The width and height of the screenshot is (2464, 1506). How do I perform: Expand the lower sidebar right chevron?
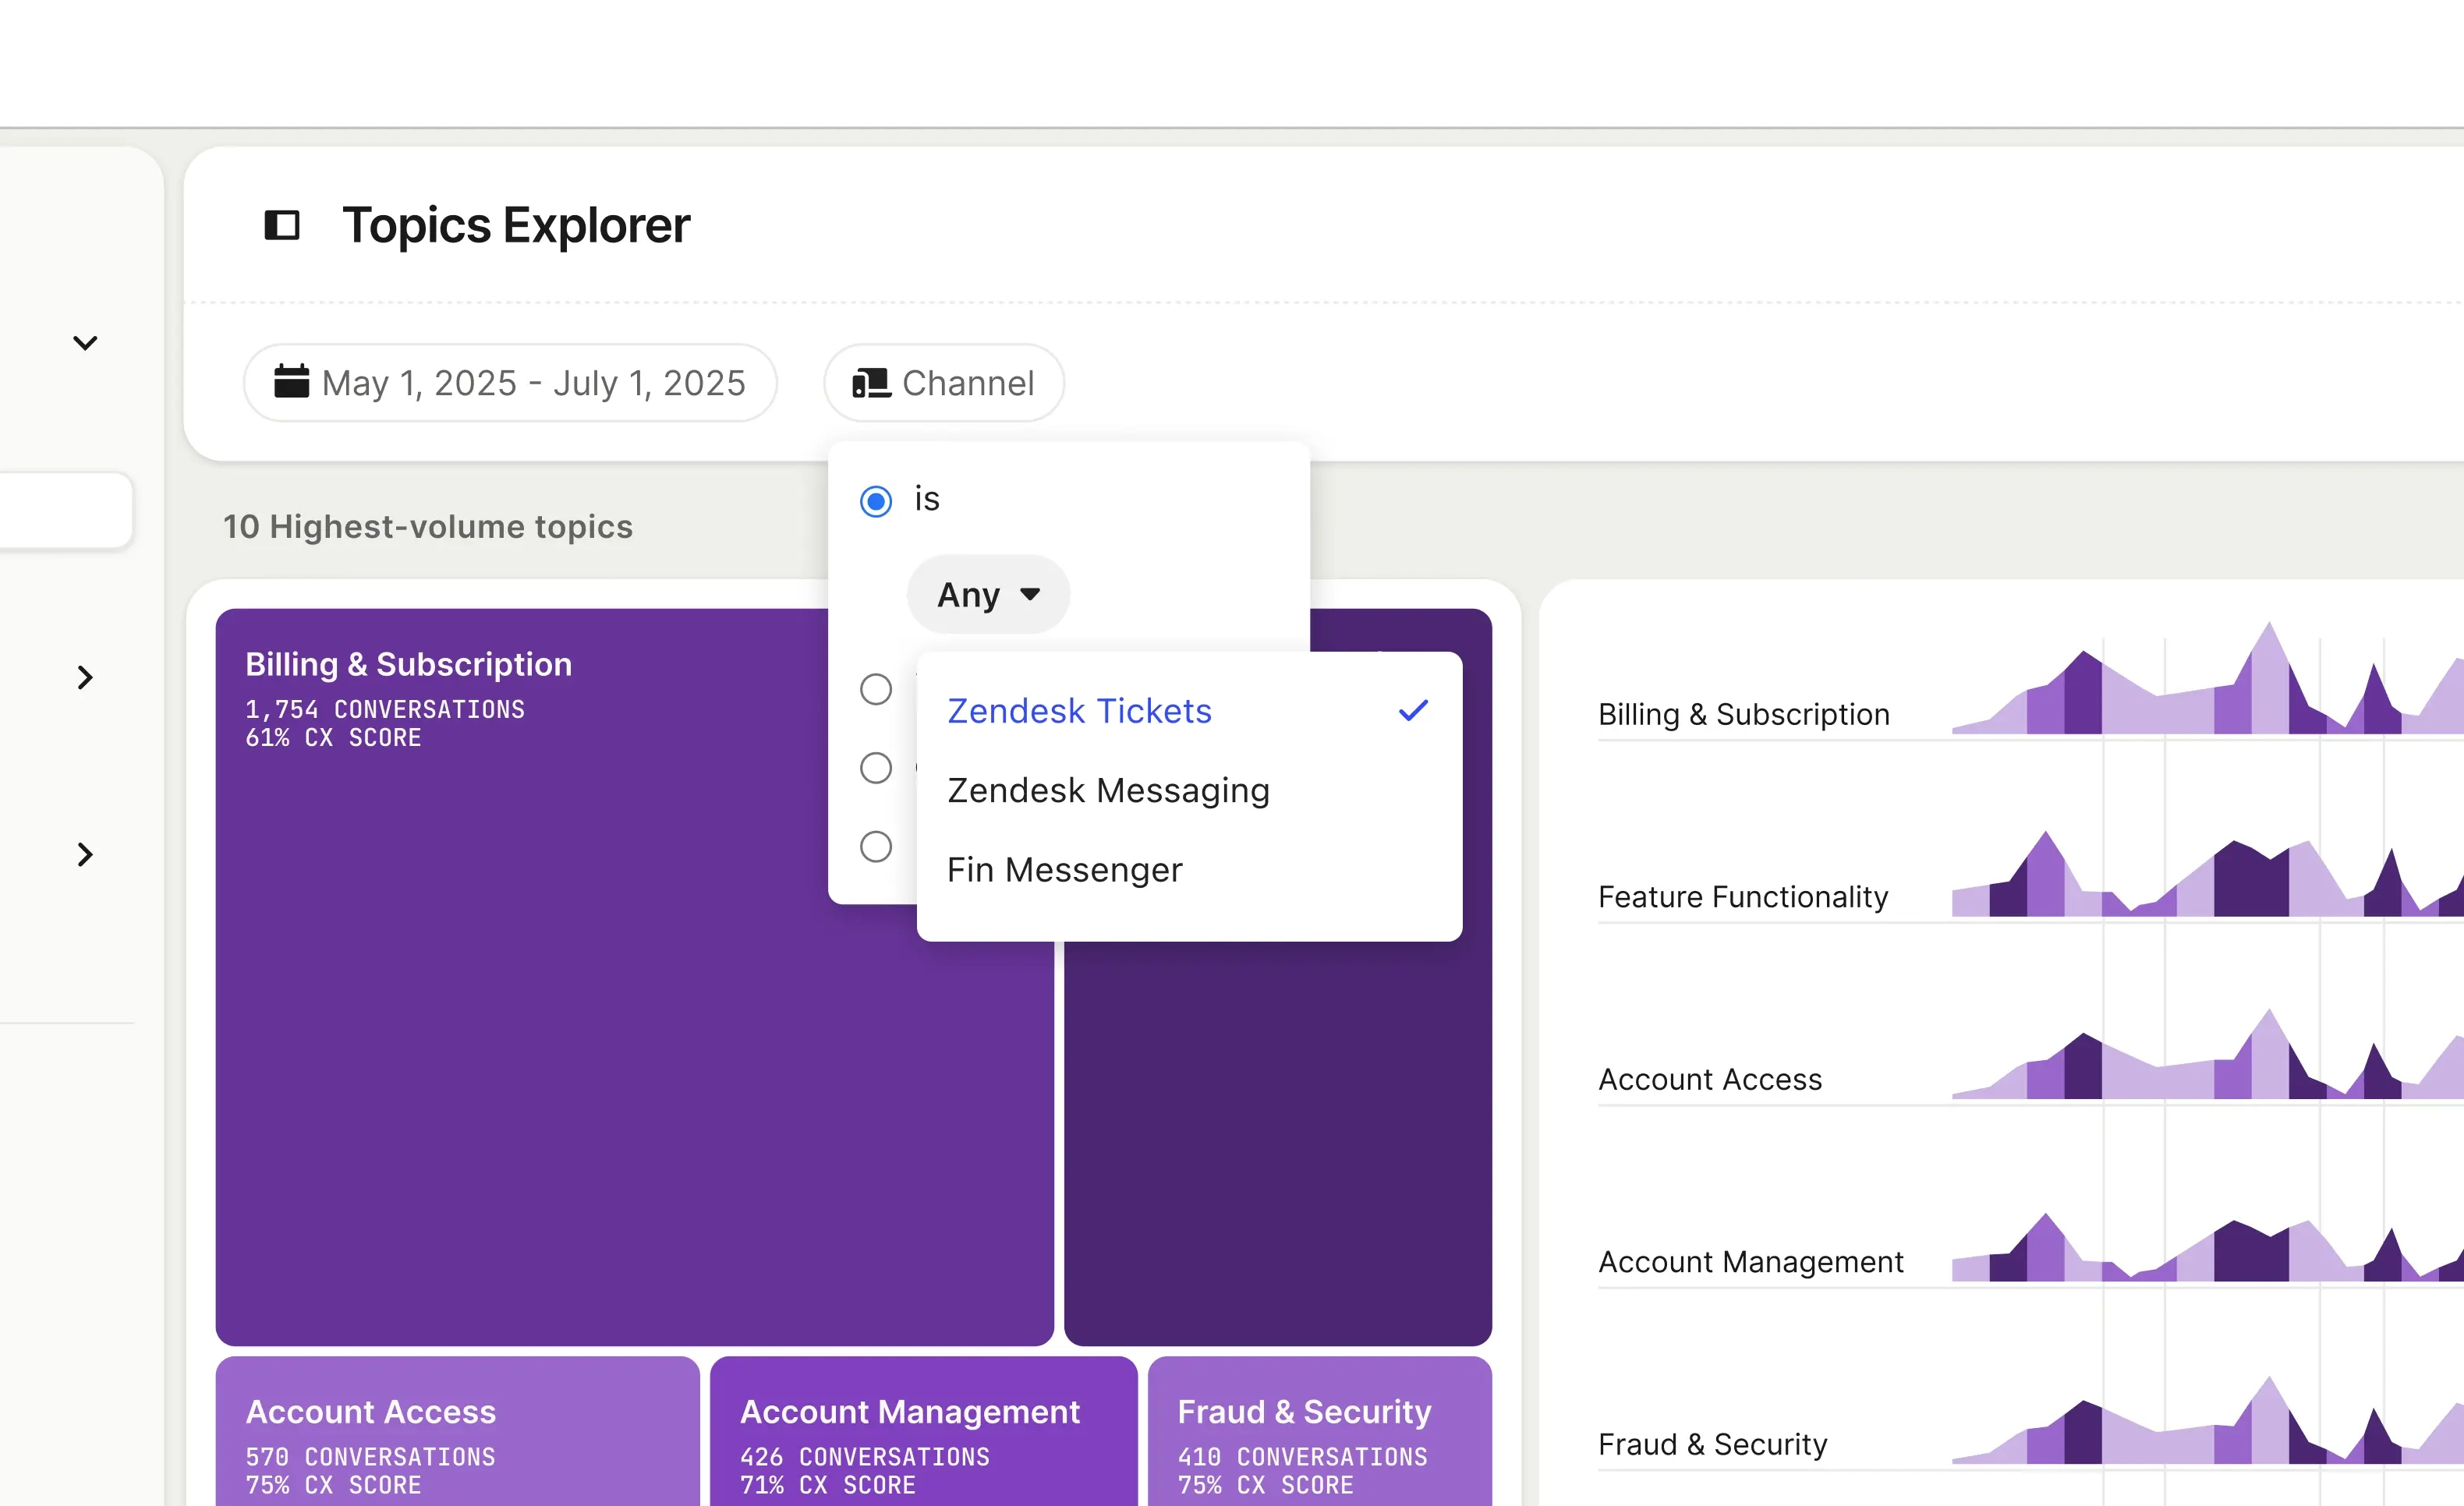[x=85, y=854]
